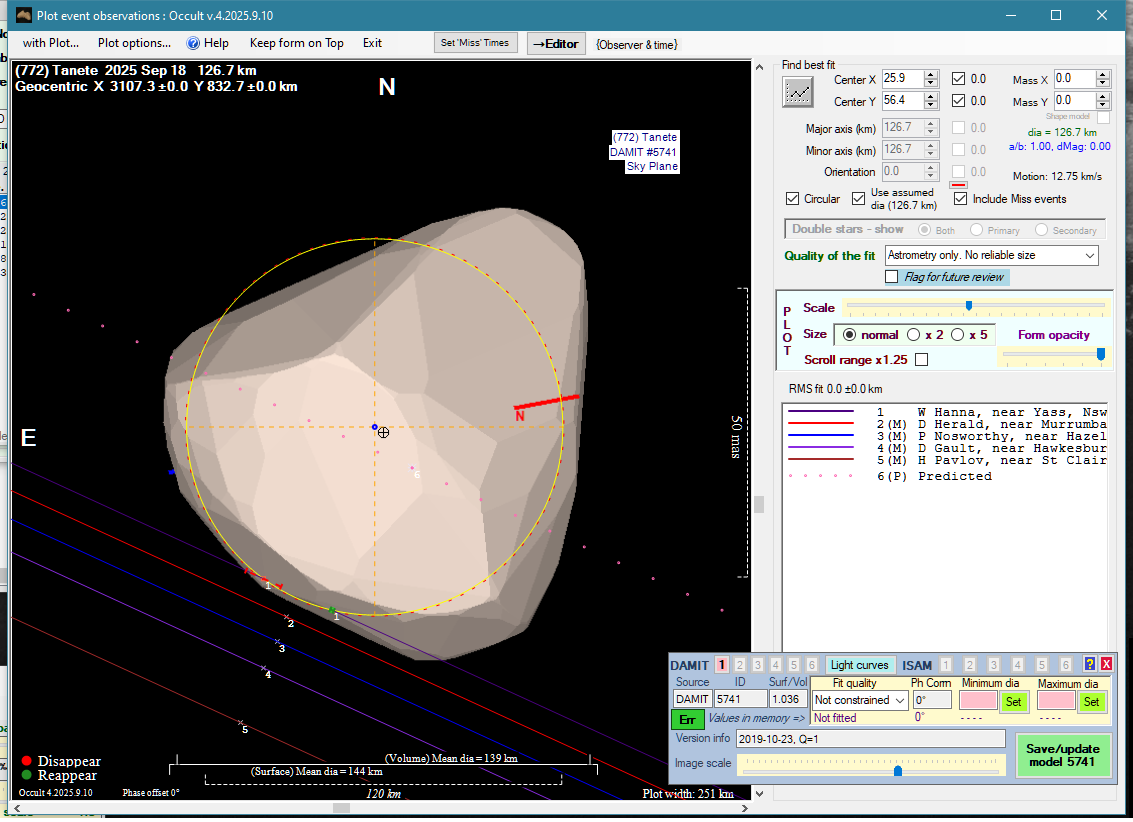Image resolution: width=1133 pixels, height=822 pixels.
Task: Select DAMIT model number 1
Action: [721, 665]
